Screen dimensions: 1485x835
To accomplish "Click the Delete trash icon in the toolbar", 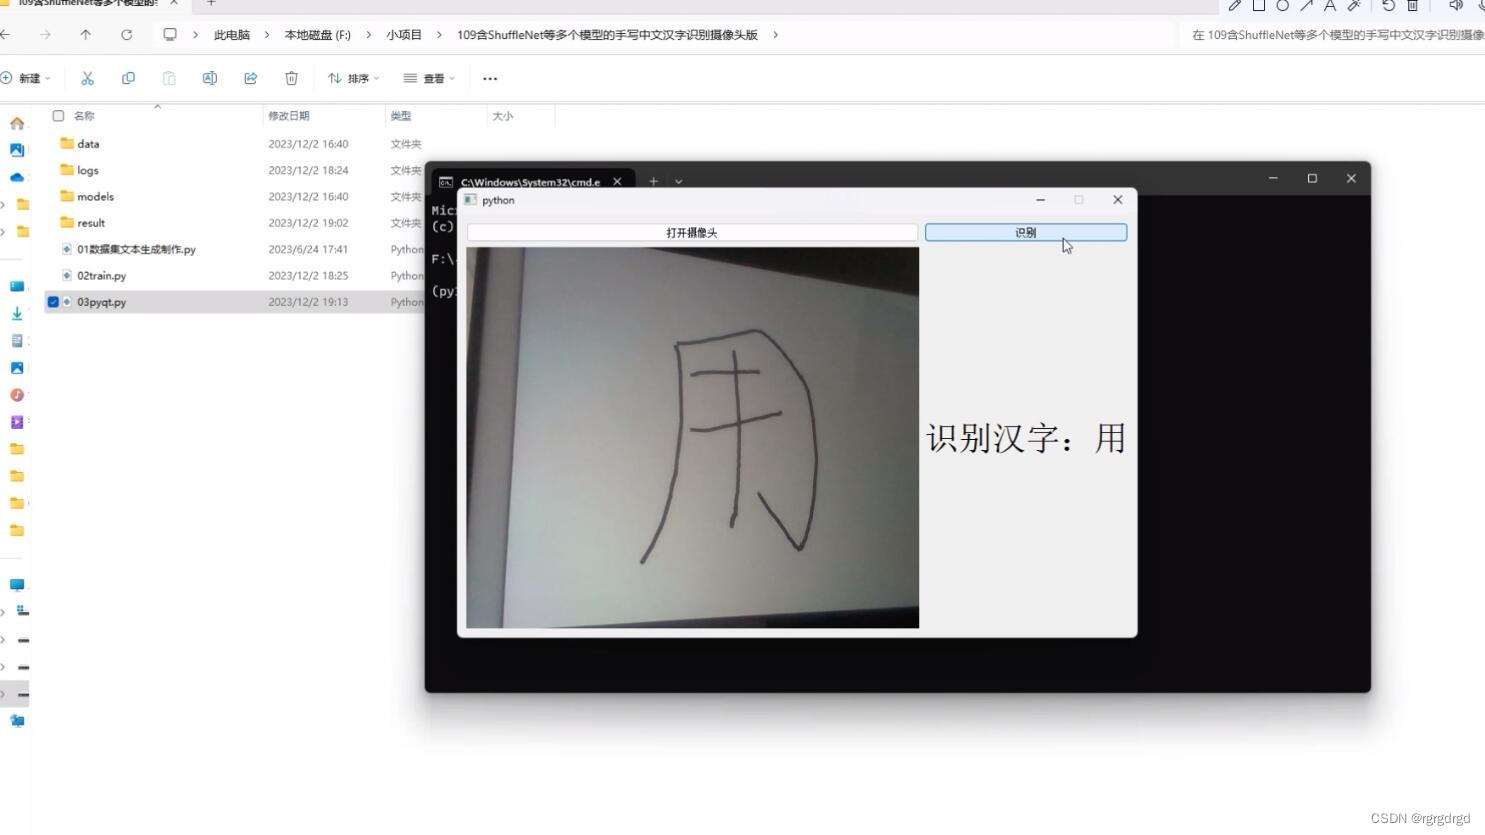I will pyautogui.click(x=290, y=78).
